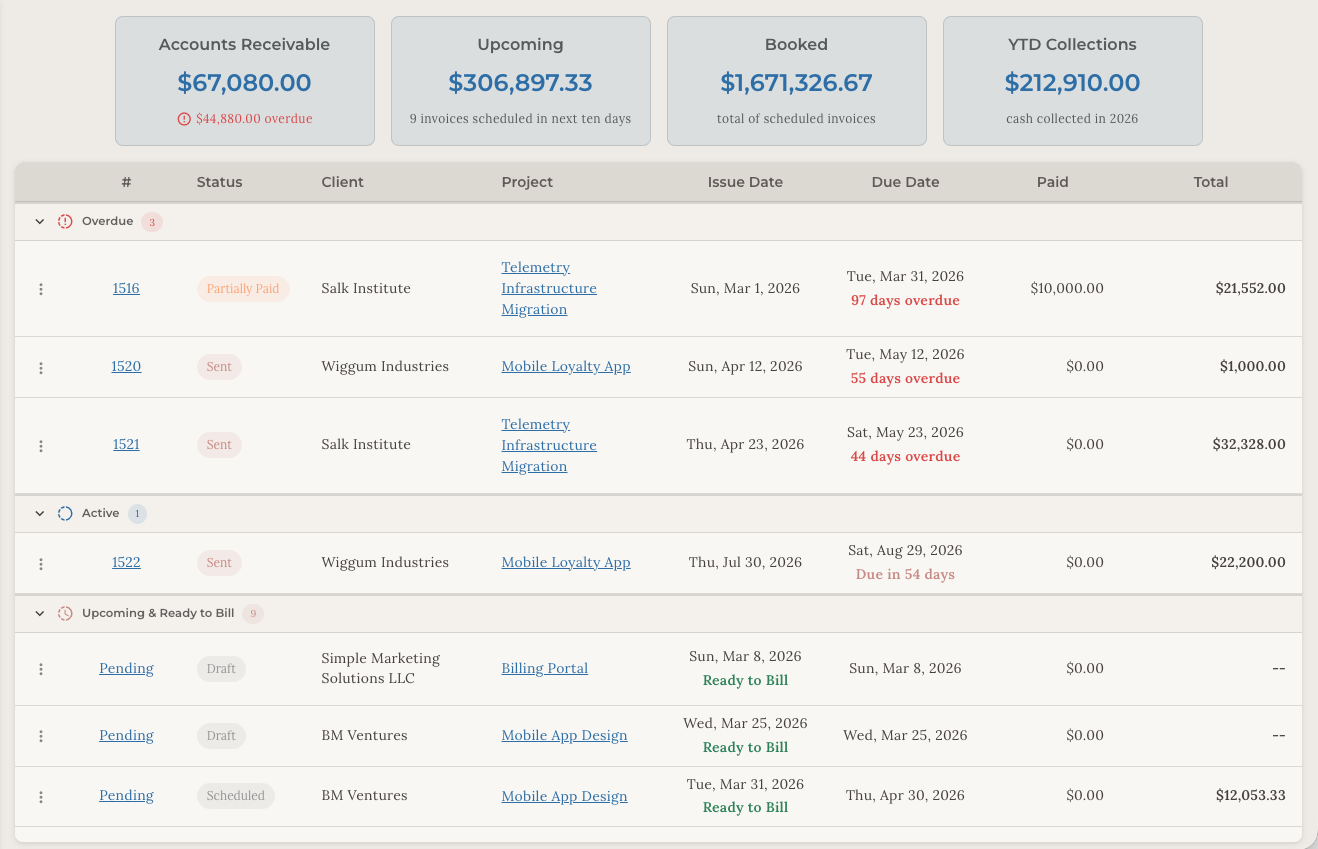Click the Scheduled status badge
Viewport: 1318px width, 849px height.
coord(236,796)
